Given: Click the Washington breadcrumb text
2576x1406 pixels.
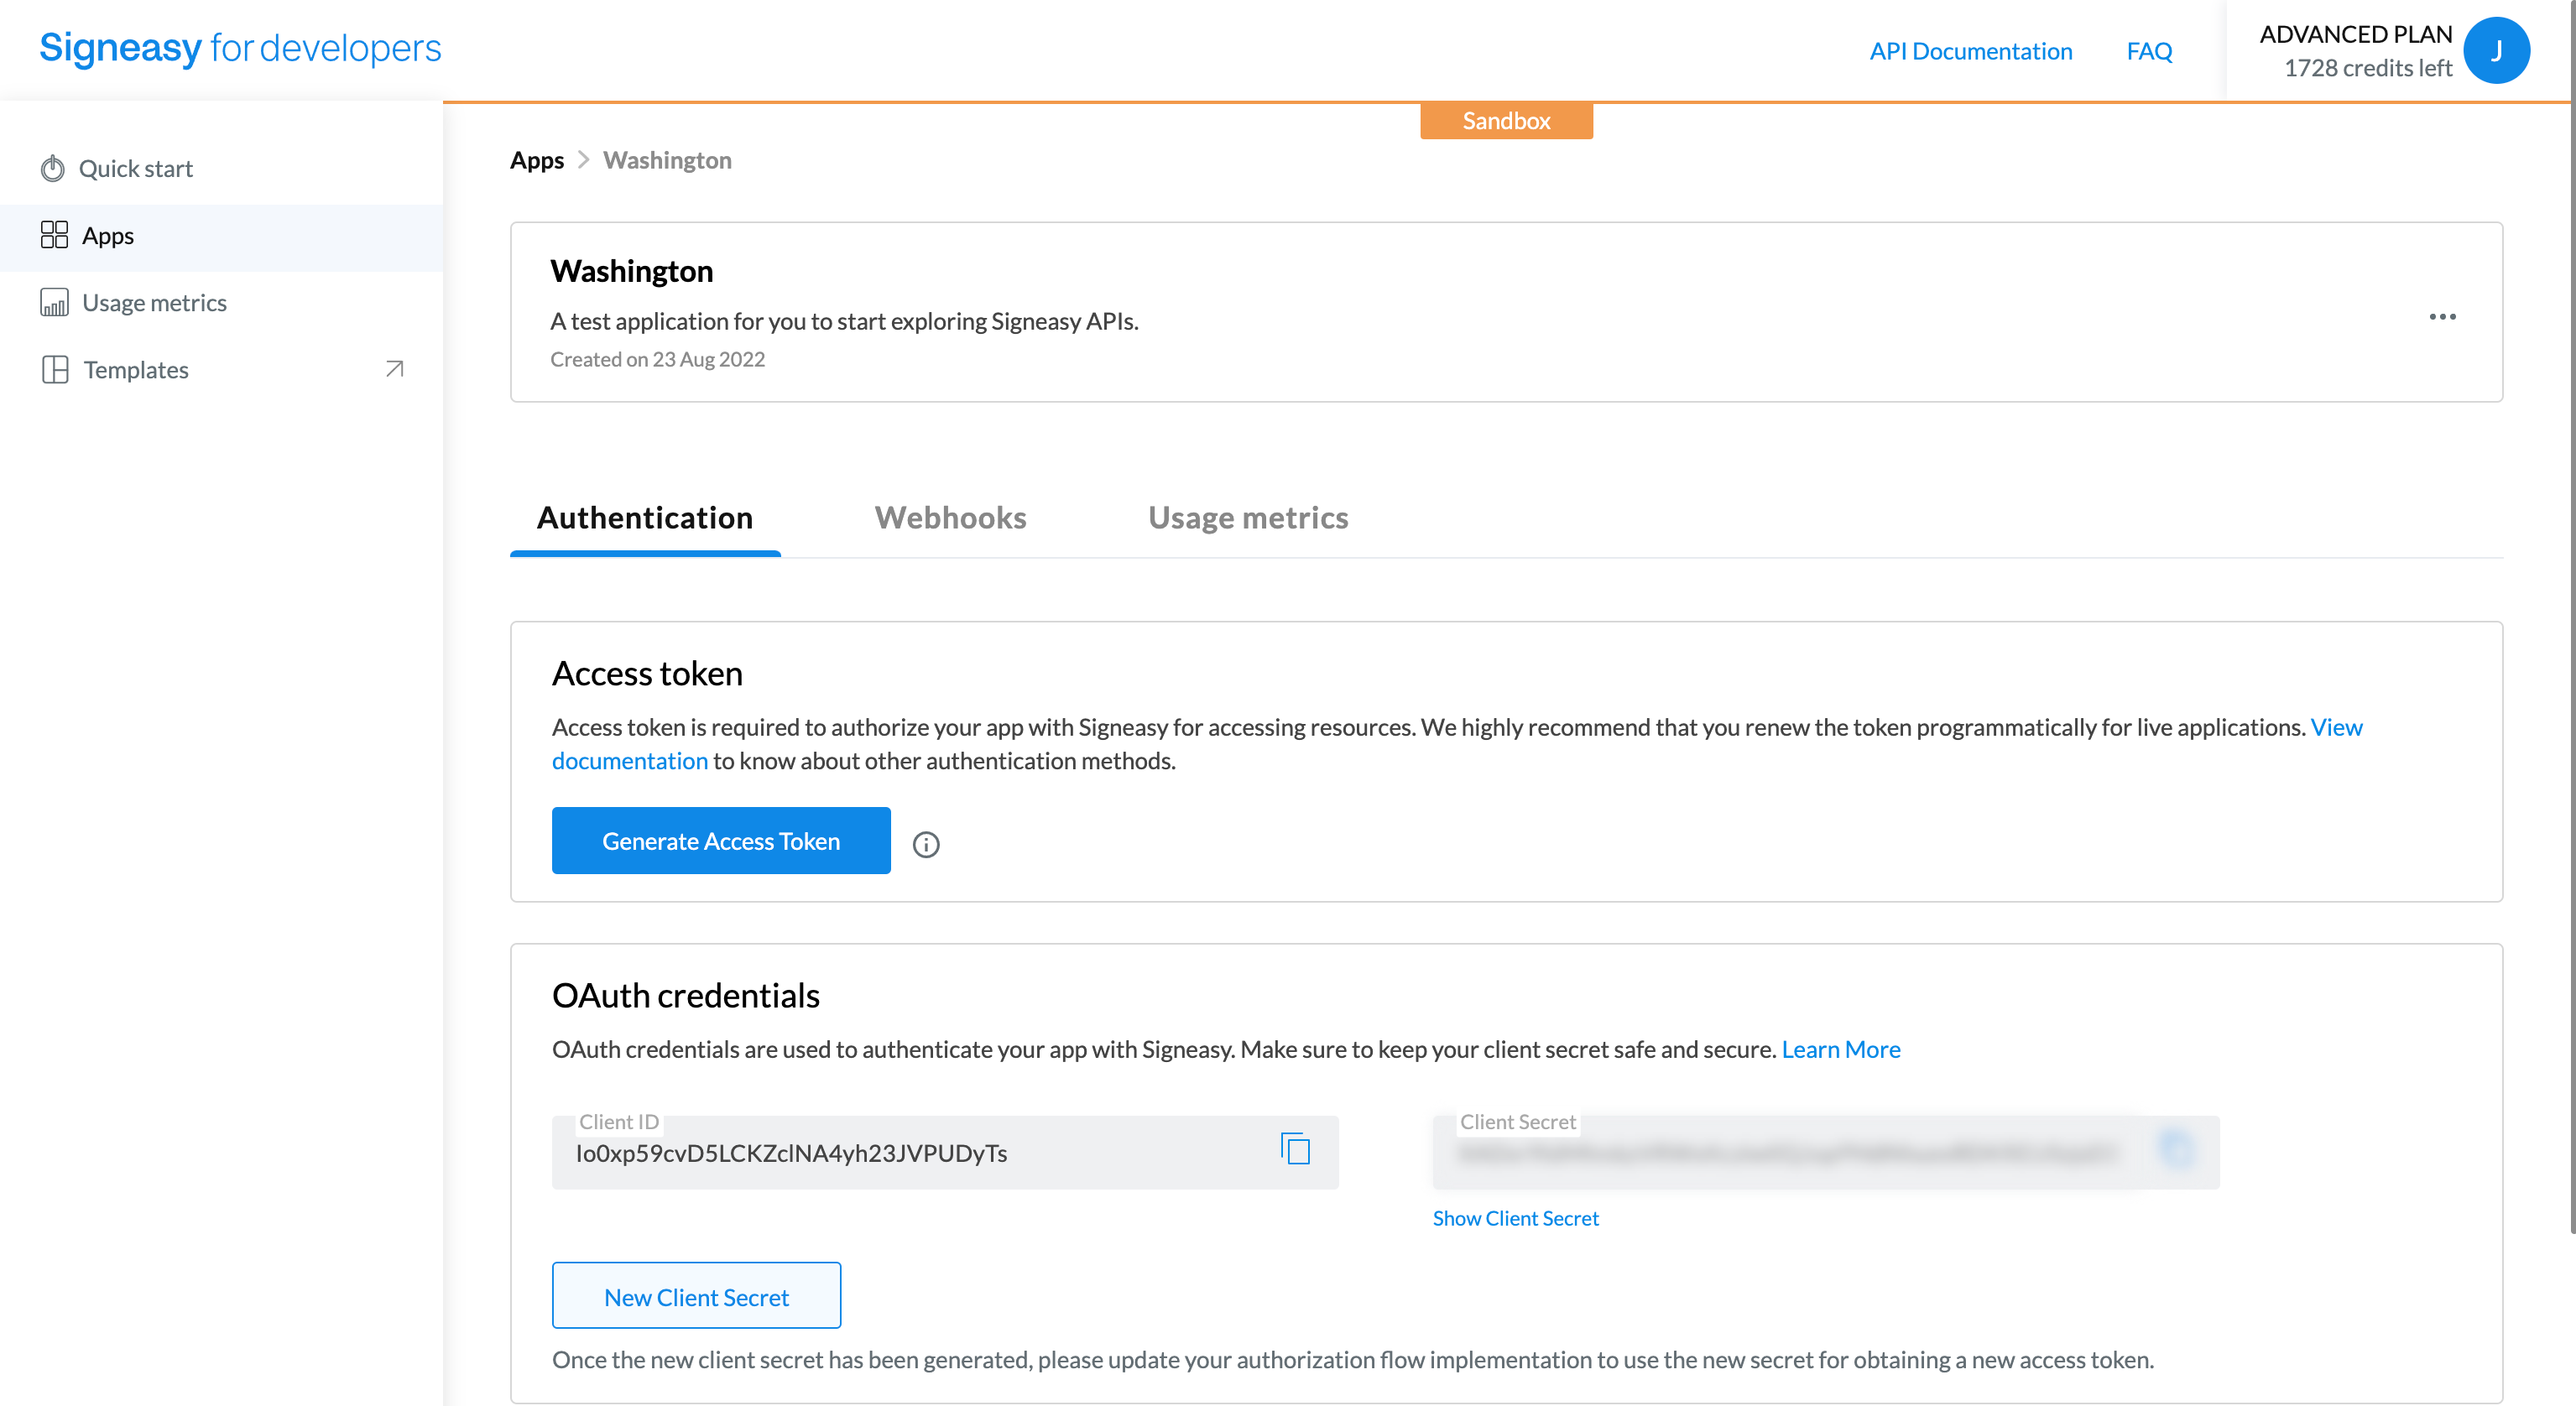Looking at the screenshot, I should pyautogui.click(x=667, y=160).
